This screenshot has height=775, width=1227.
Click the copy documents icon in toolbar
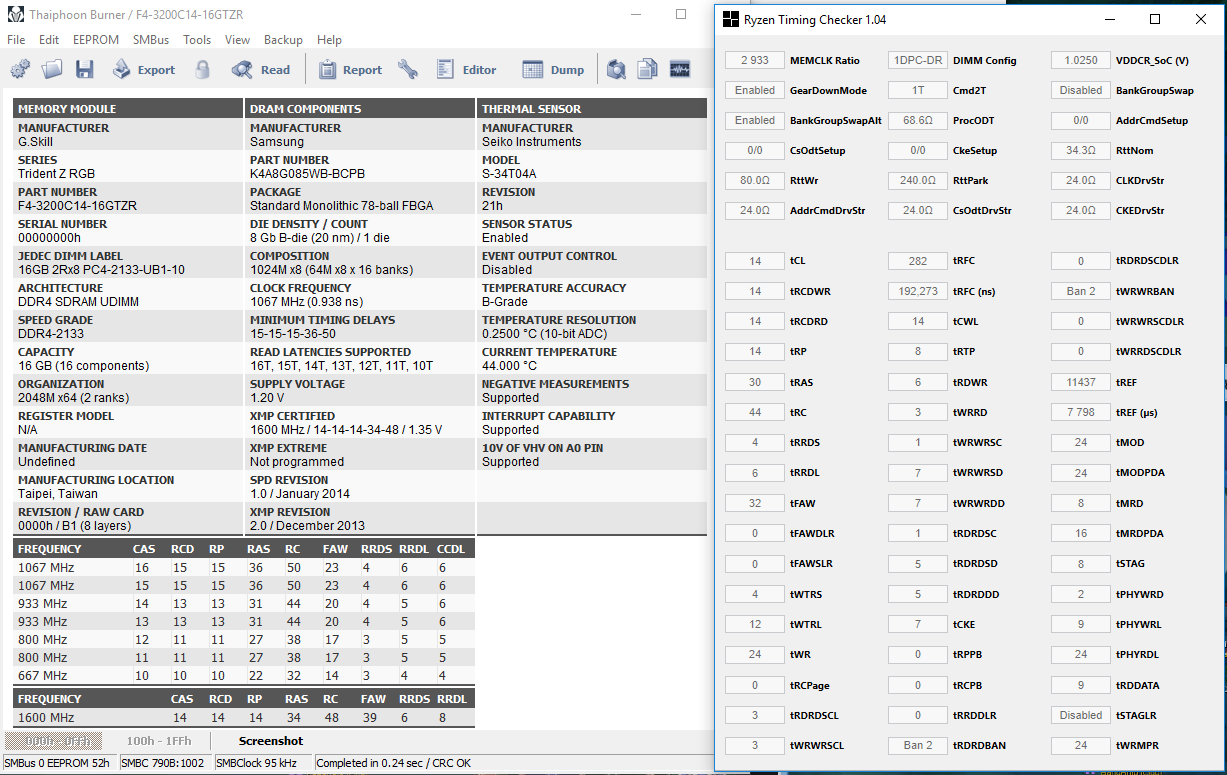tap(648, 69)
